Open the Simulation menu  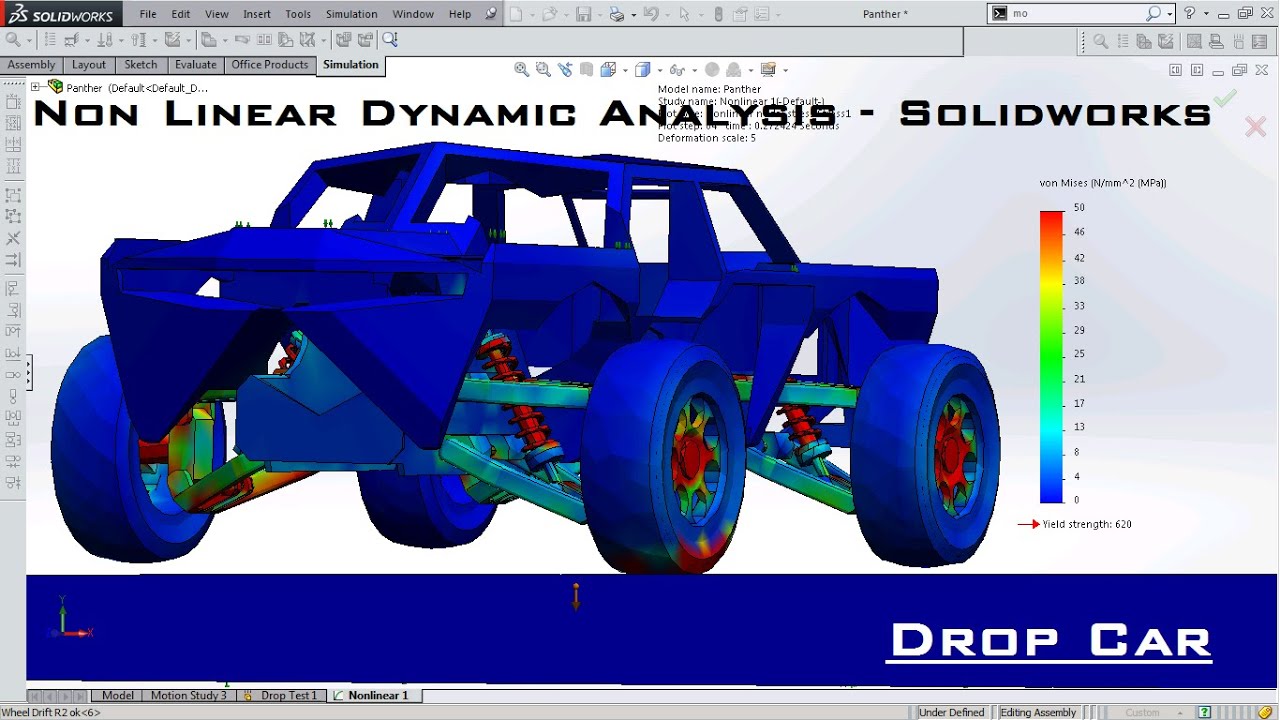click(x=351, y=14)
